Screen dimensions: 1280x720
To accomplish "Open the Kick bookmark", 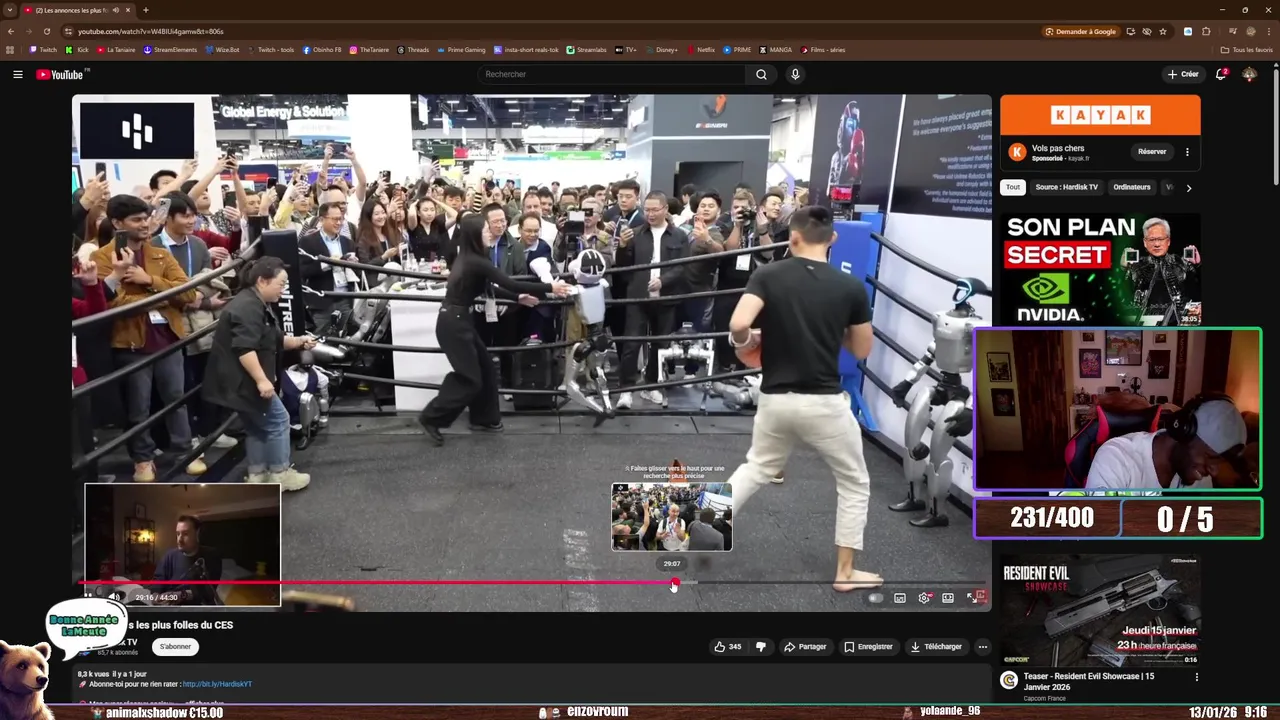I will pyautogui.click(x=78, y=50).
